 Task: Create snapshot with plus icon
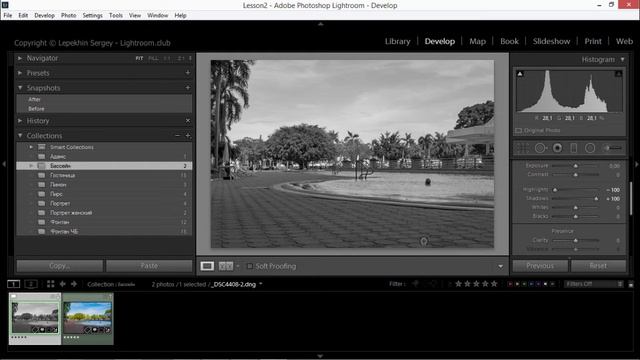188,87
